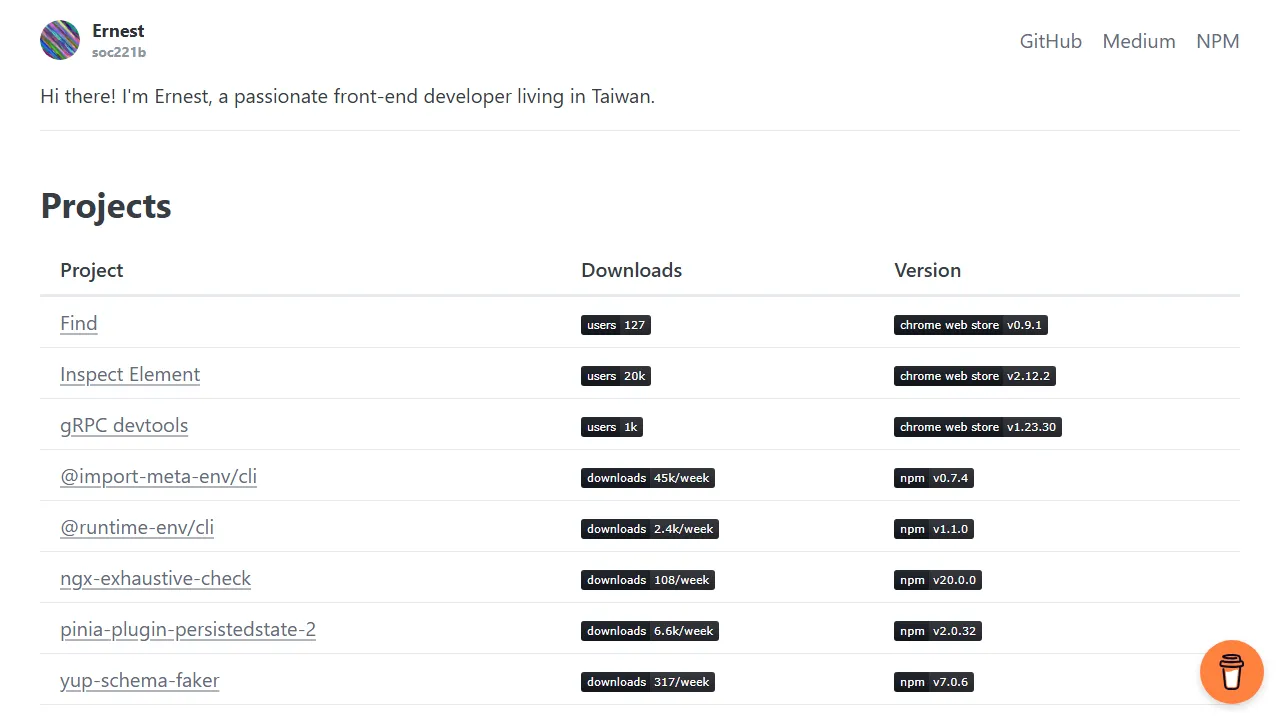Screen dimensions: 1280x720
Task: Open the yup-schema-faker project link
Action: pos(139,680)
